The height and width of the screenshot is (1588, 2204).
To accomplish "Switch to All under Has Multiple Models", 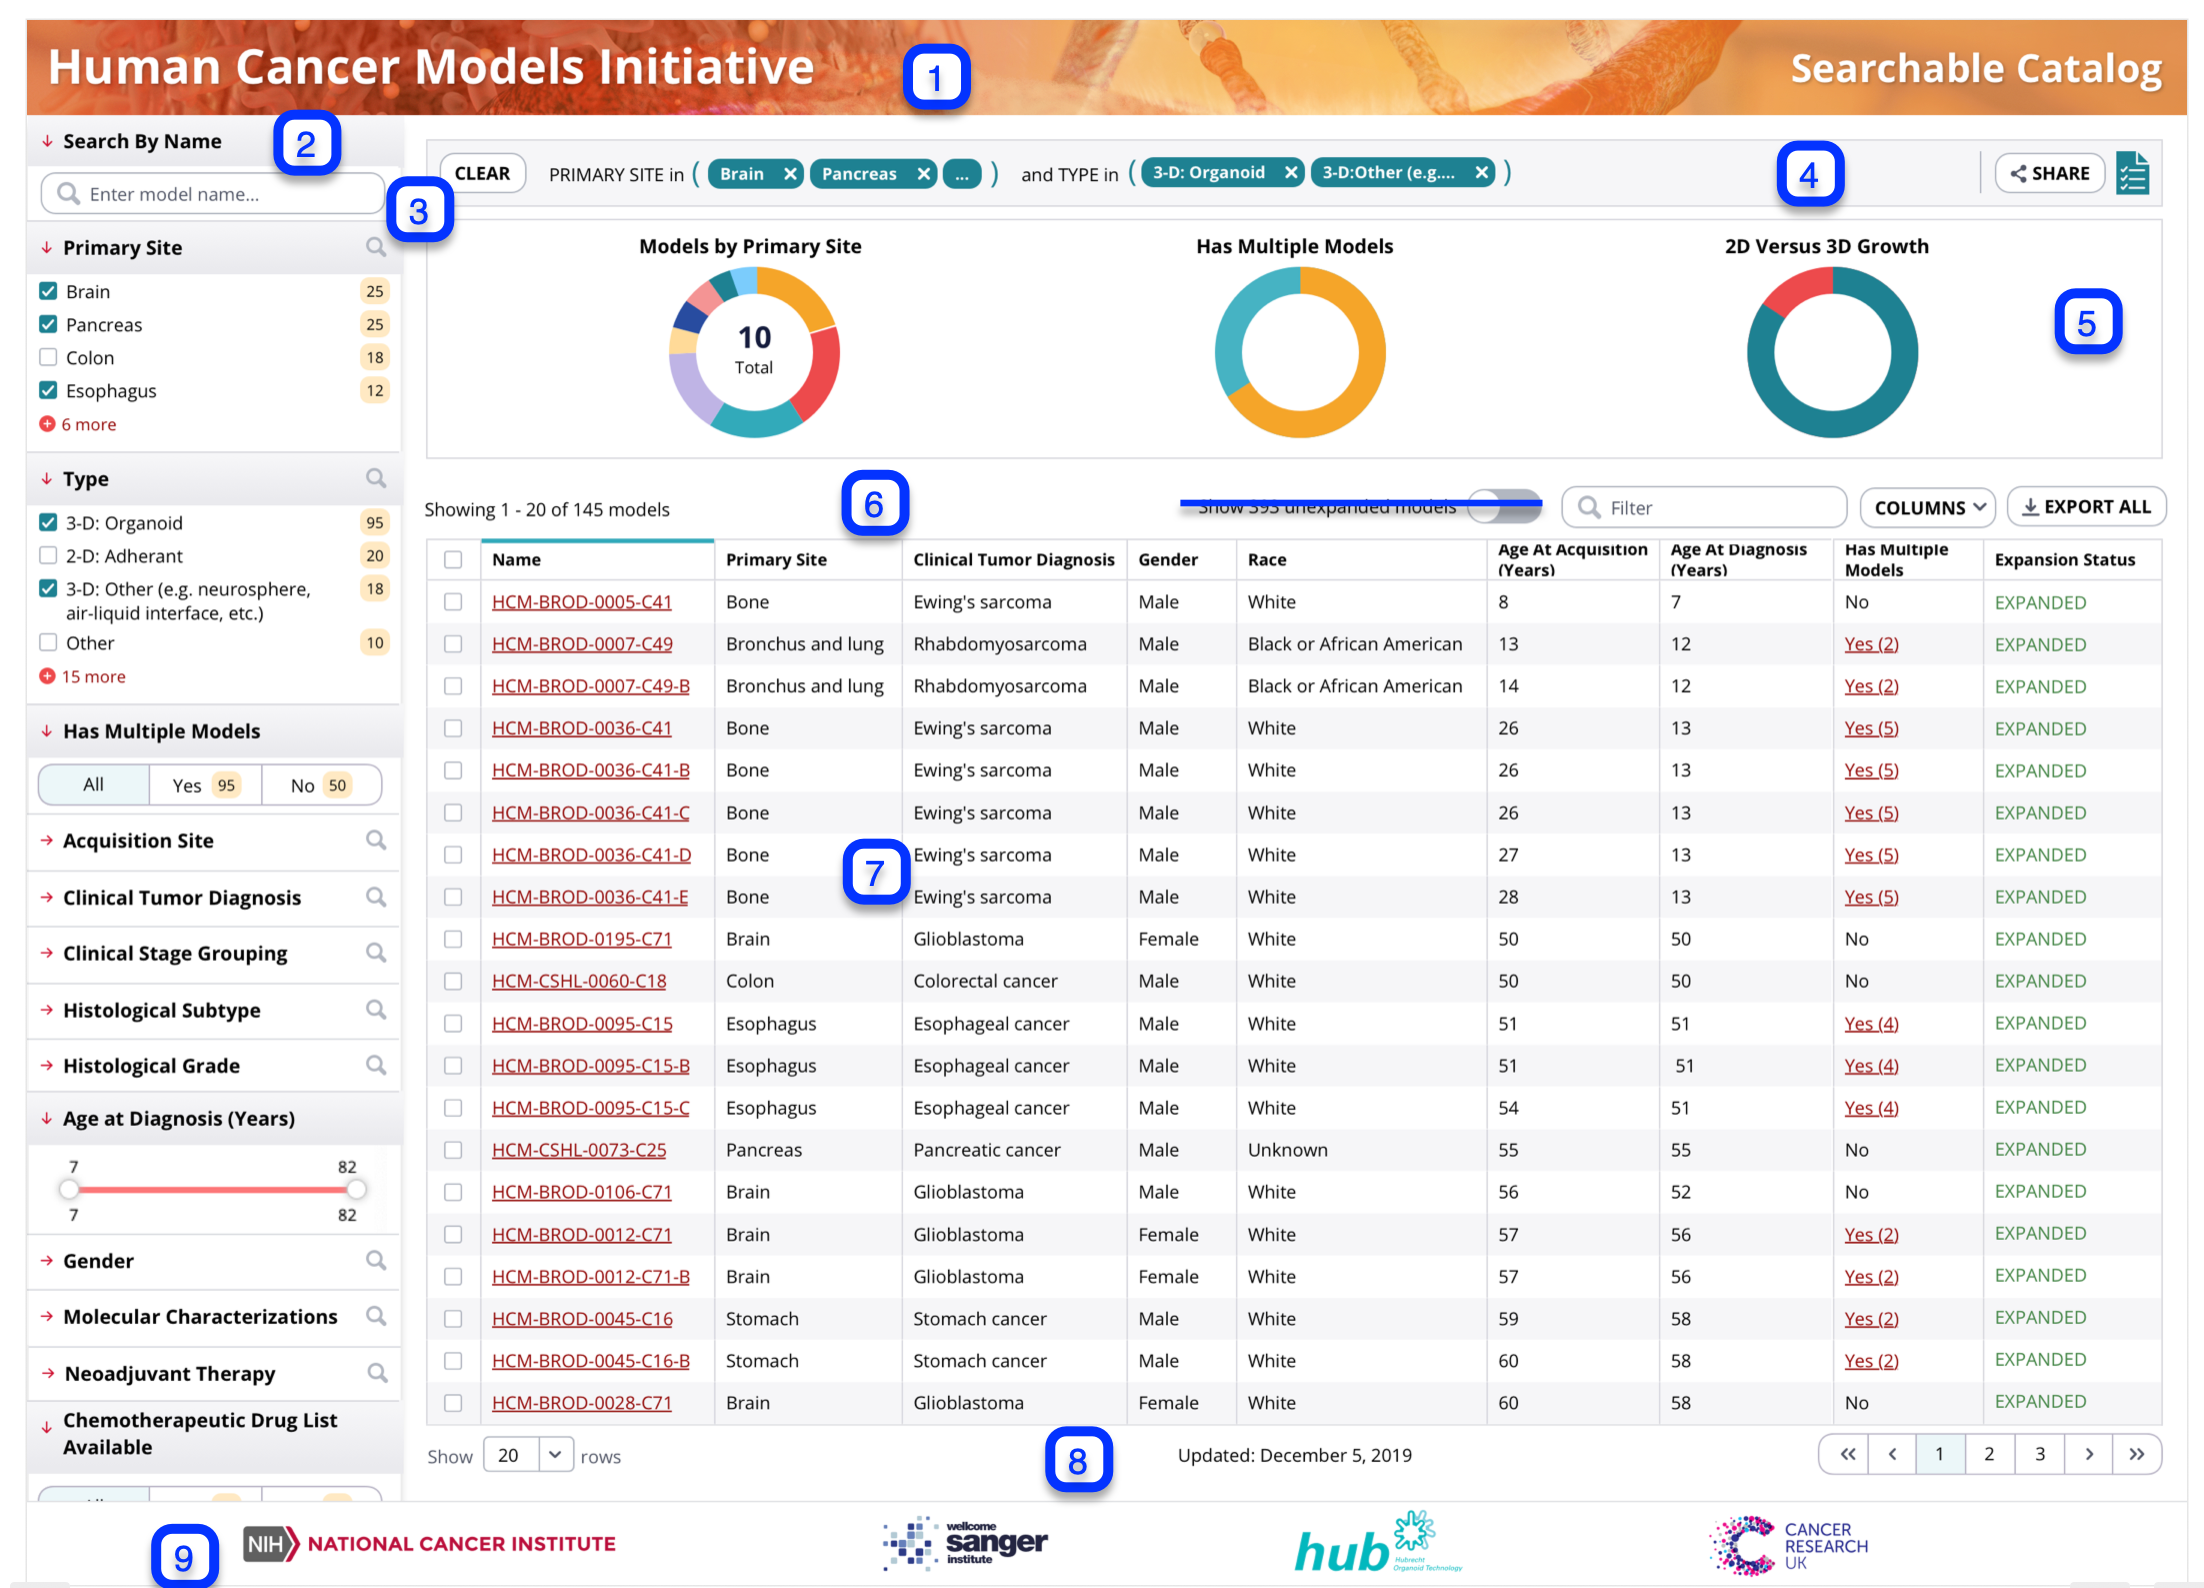I will coord(93,785).
